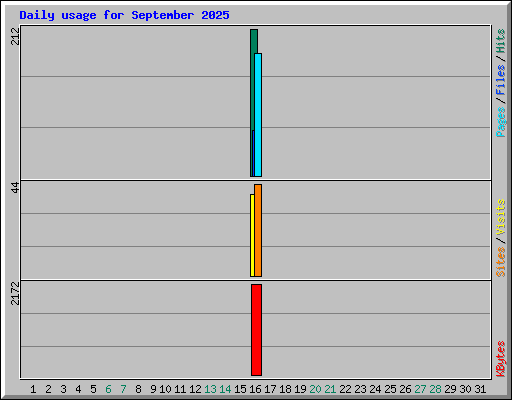Click day 31 on the x-axis
The height and width of the screenshot is (400, 512).
(x=480, y=389)
